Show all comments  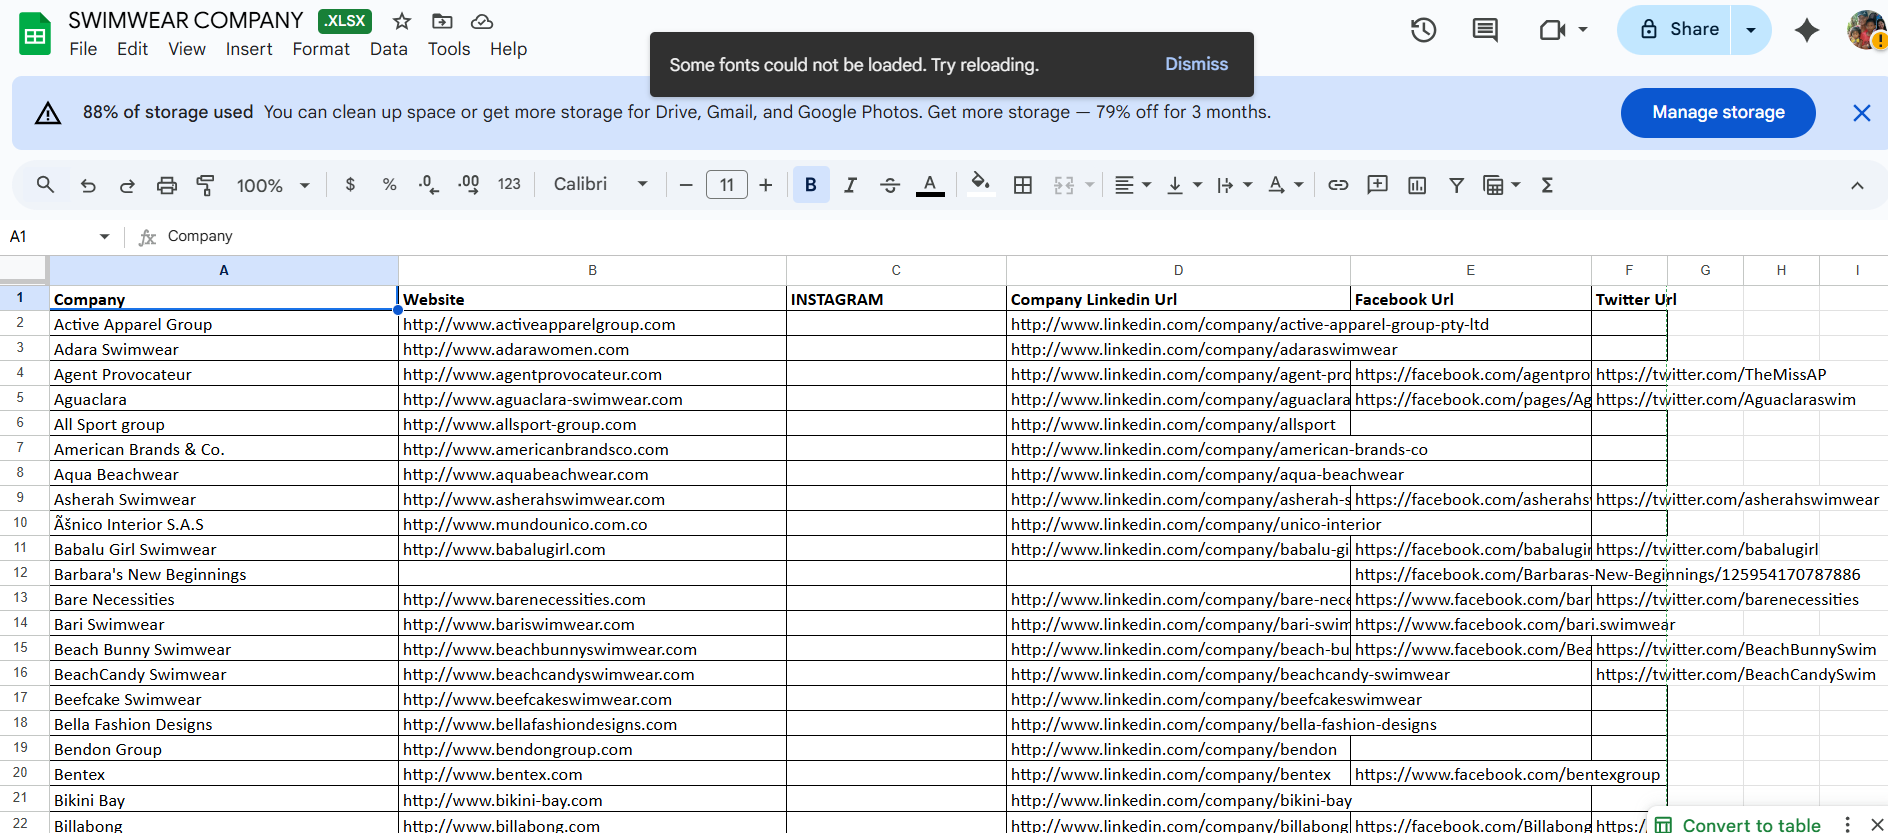pyautogui.click(x=1485, y=30)
